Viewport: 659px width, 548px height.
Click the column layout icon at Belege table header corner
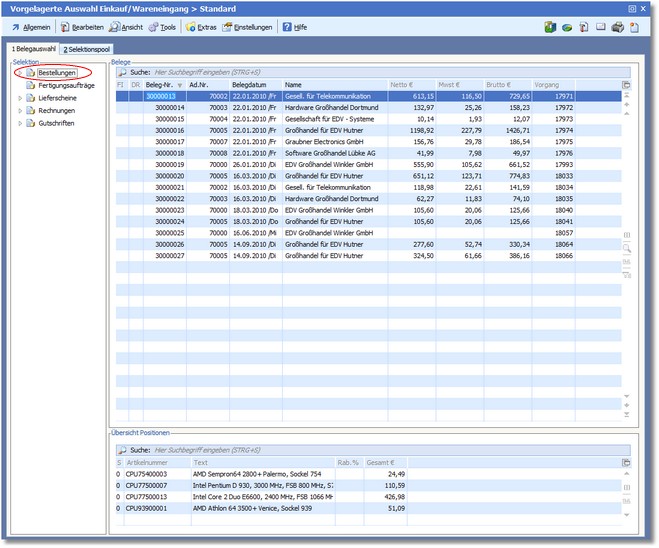click(x=627, y=85)
